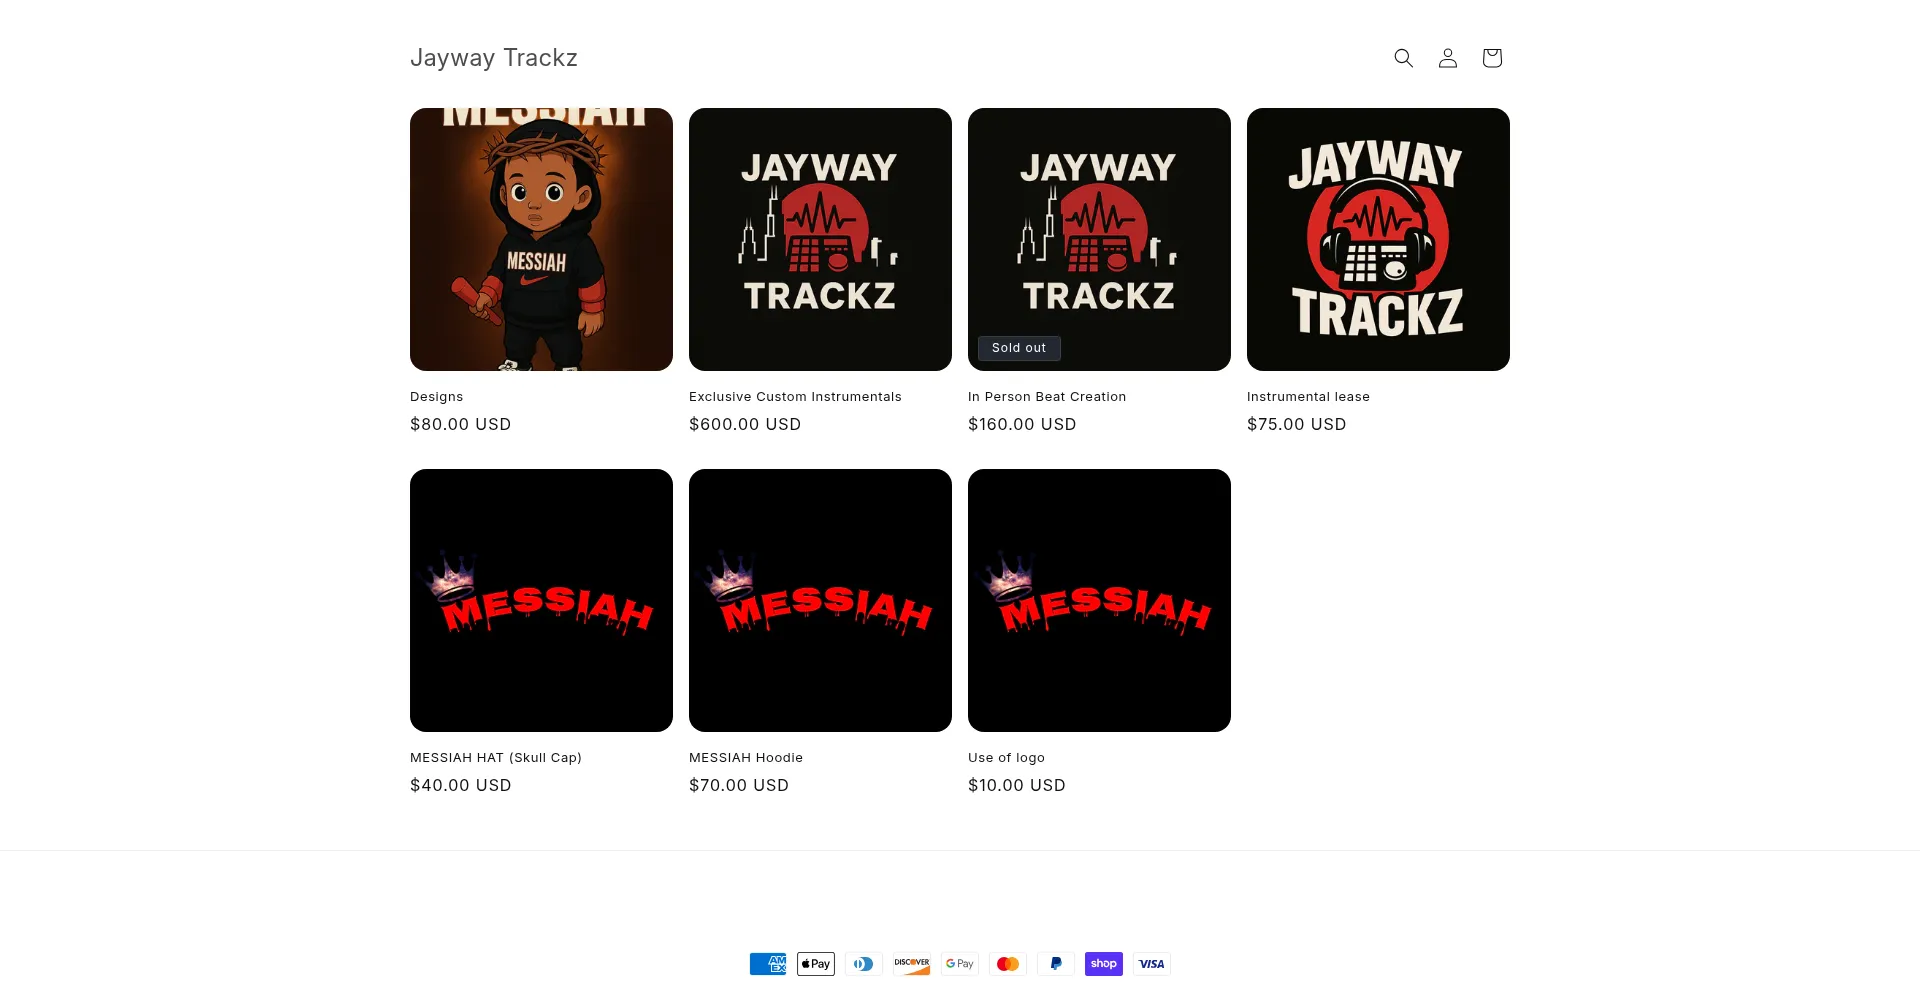Select the MESSIAH Hoodie product thumbnail
Viewport: 1920px width, 993px height.
(820, 600)
